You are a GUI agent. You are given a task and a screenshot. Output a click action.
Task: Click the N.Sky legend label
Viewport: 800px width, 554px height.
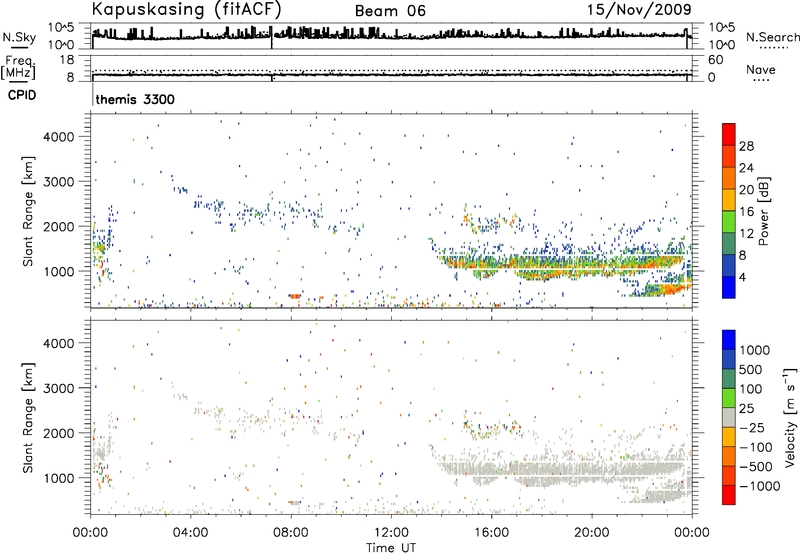(x=19, y=38)
